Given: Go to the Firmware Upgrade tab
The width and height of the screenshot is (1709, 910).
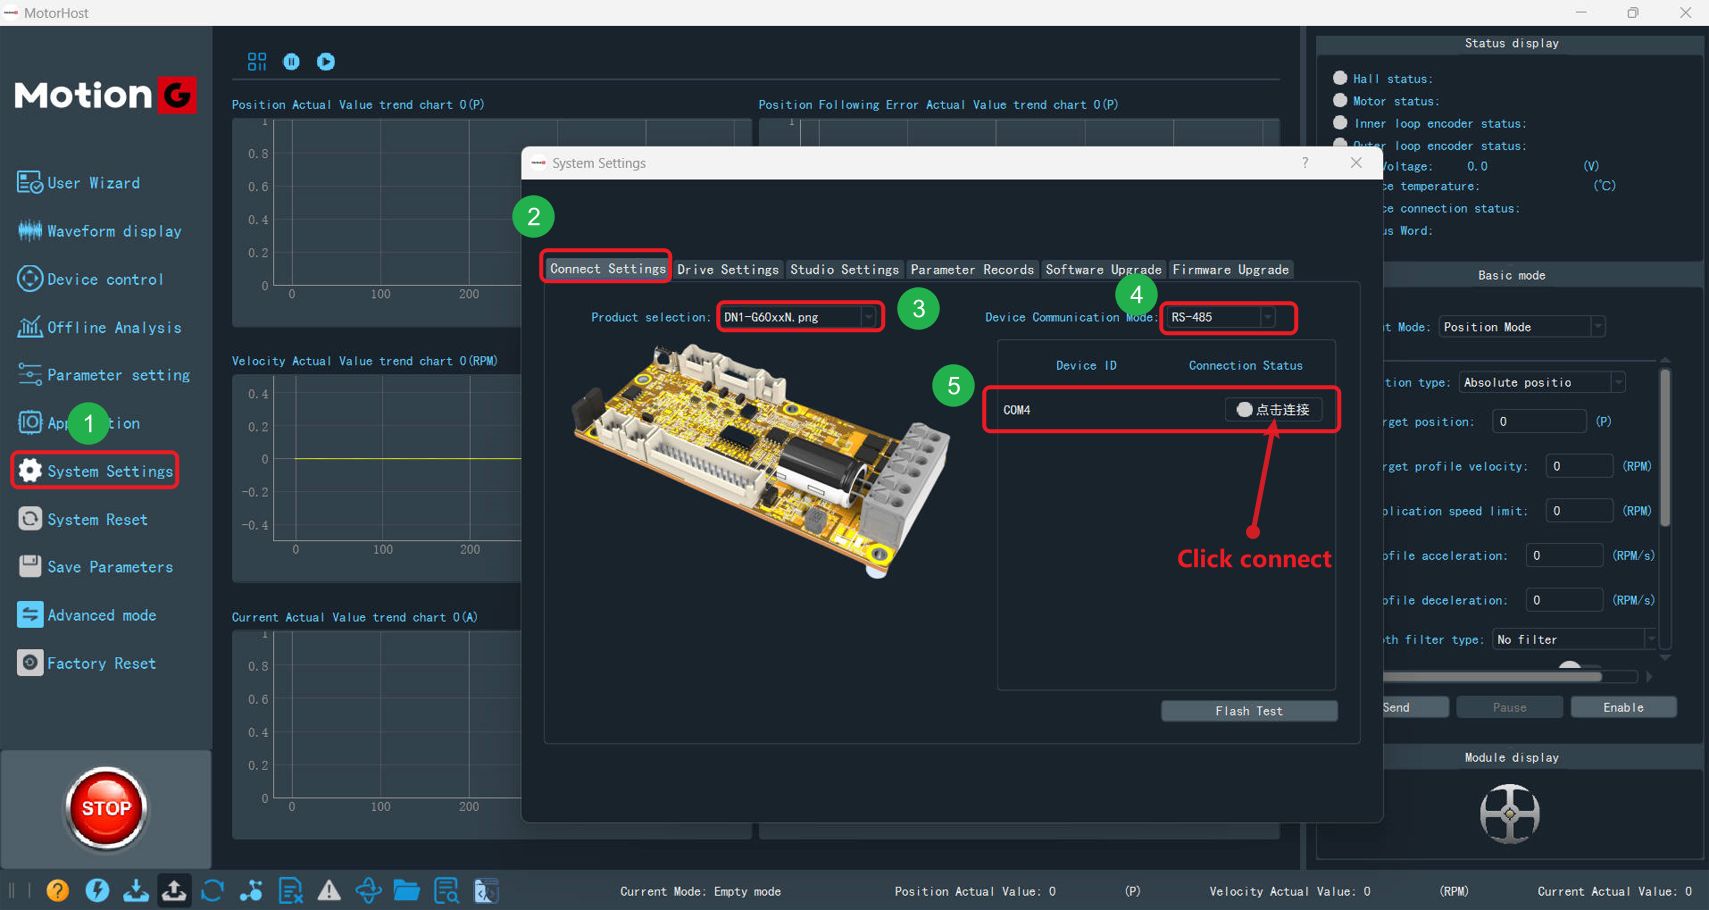Looking at the screenshot, I should [1231, 270].
